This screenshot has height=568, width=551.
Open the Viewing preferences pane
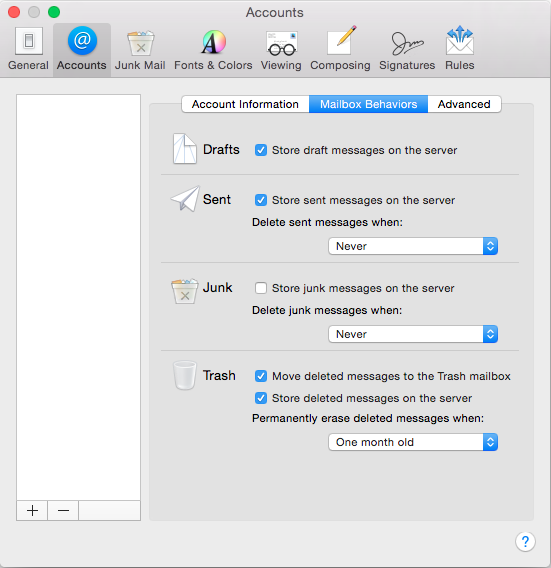pyautogui.click(x=281, y=49)
